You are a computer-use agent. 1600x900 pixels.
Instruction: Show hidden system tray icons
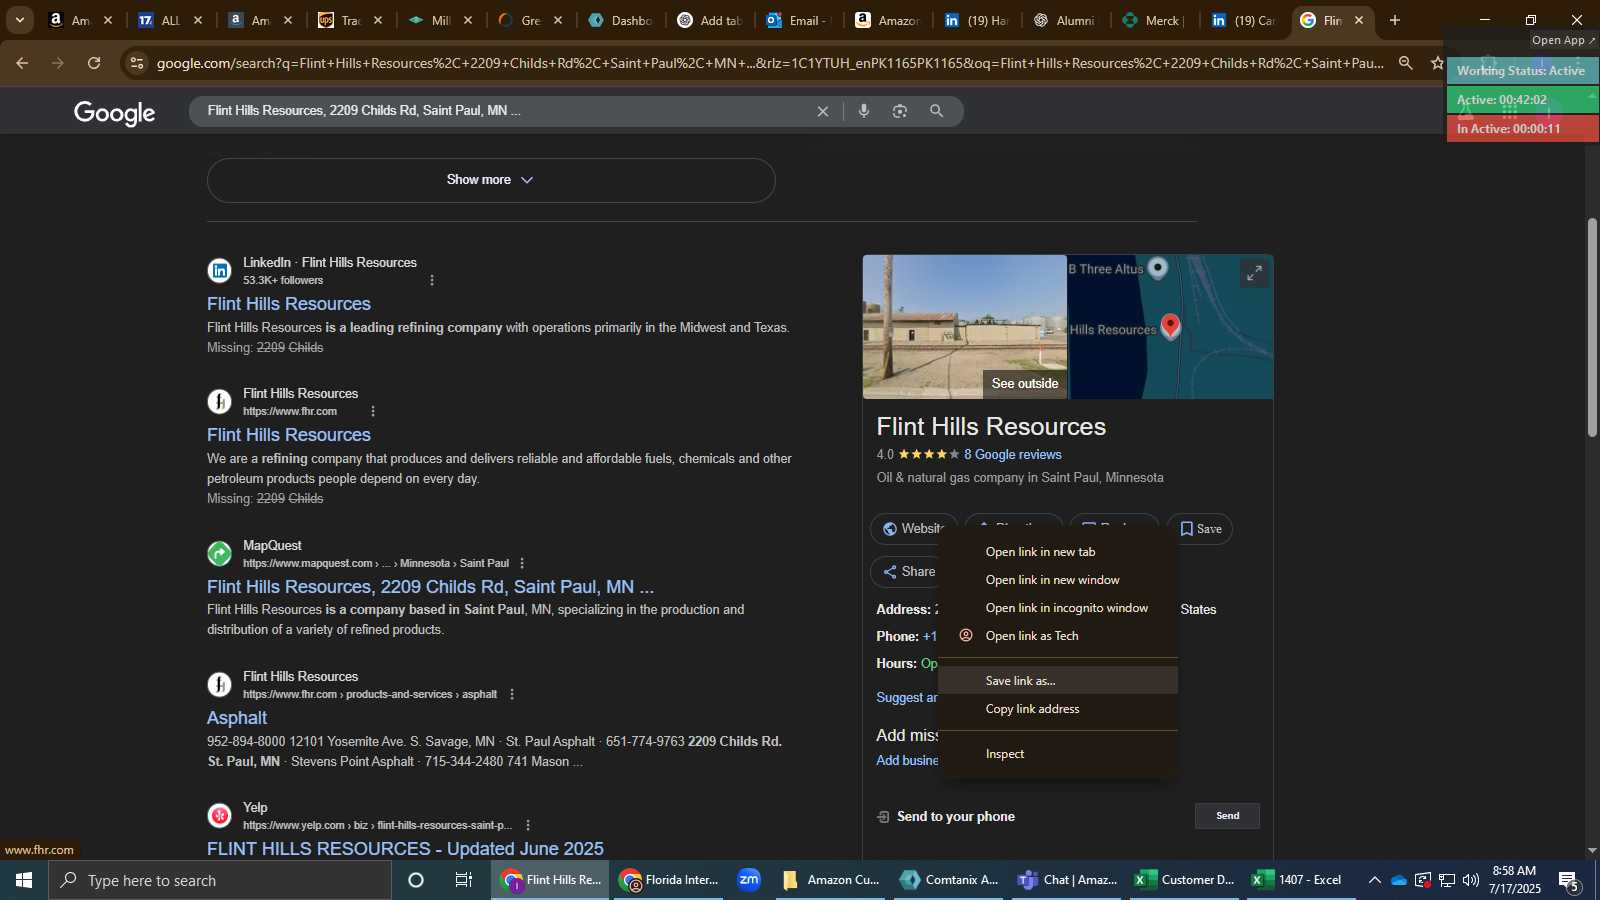pyautogui.click(x=1375, y=880)
